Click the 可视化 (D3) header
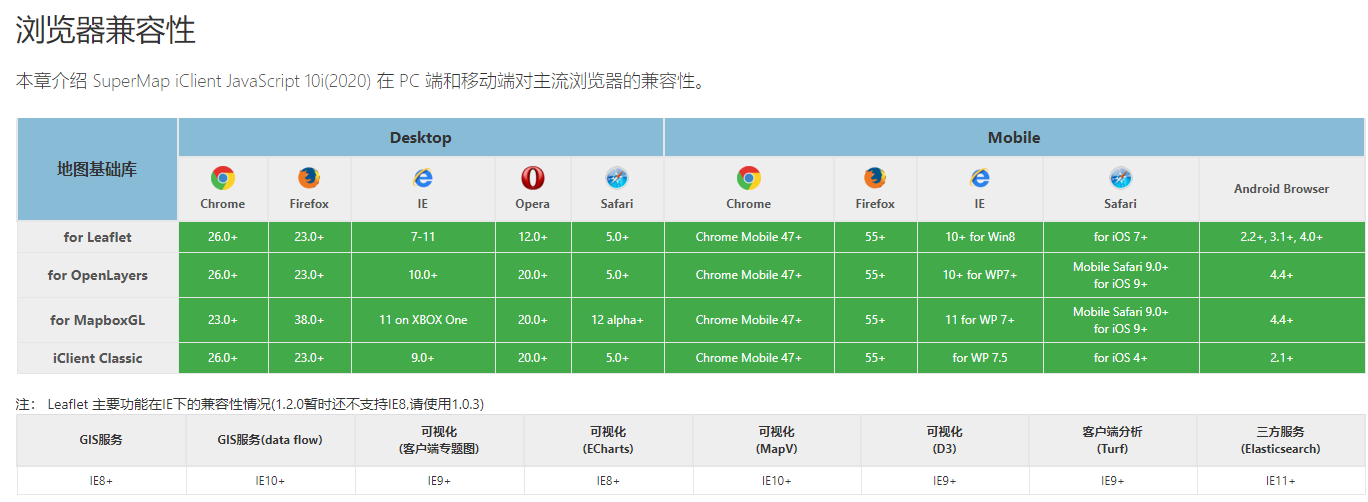The height and width of the screenshot is (502, 1368). point(944,440)
